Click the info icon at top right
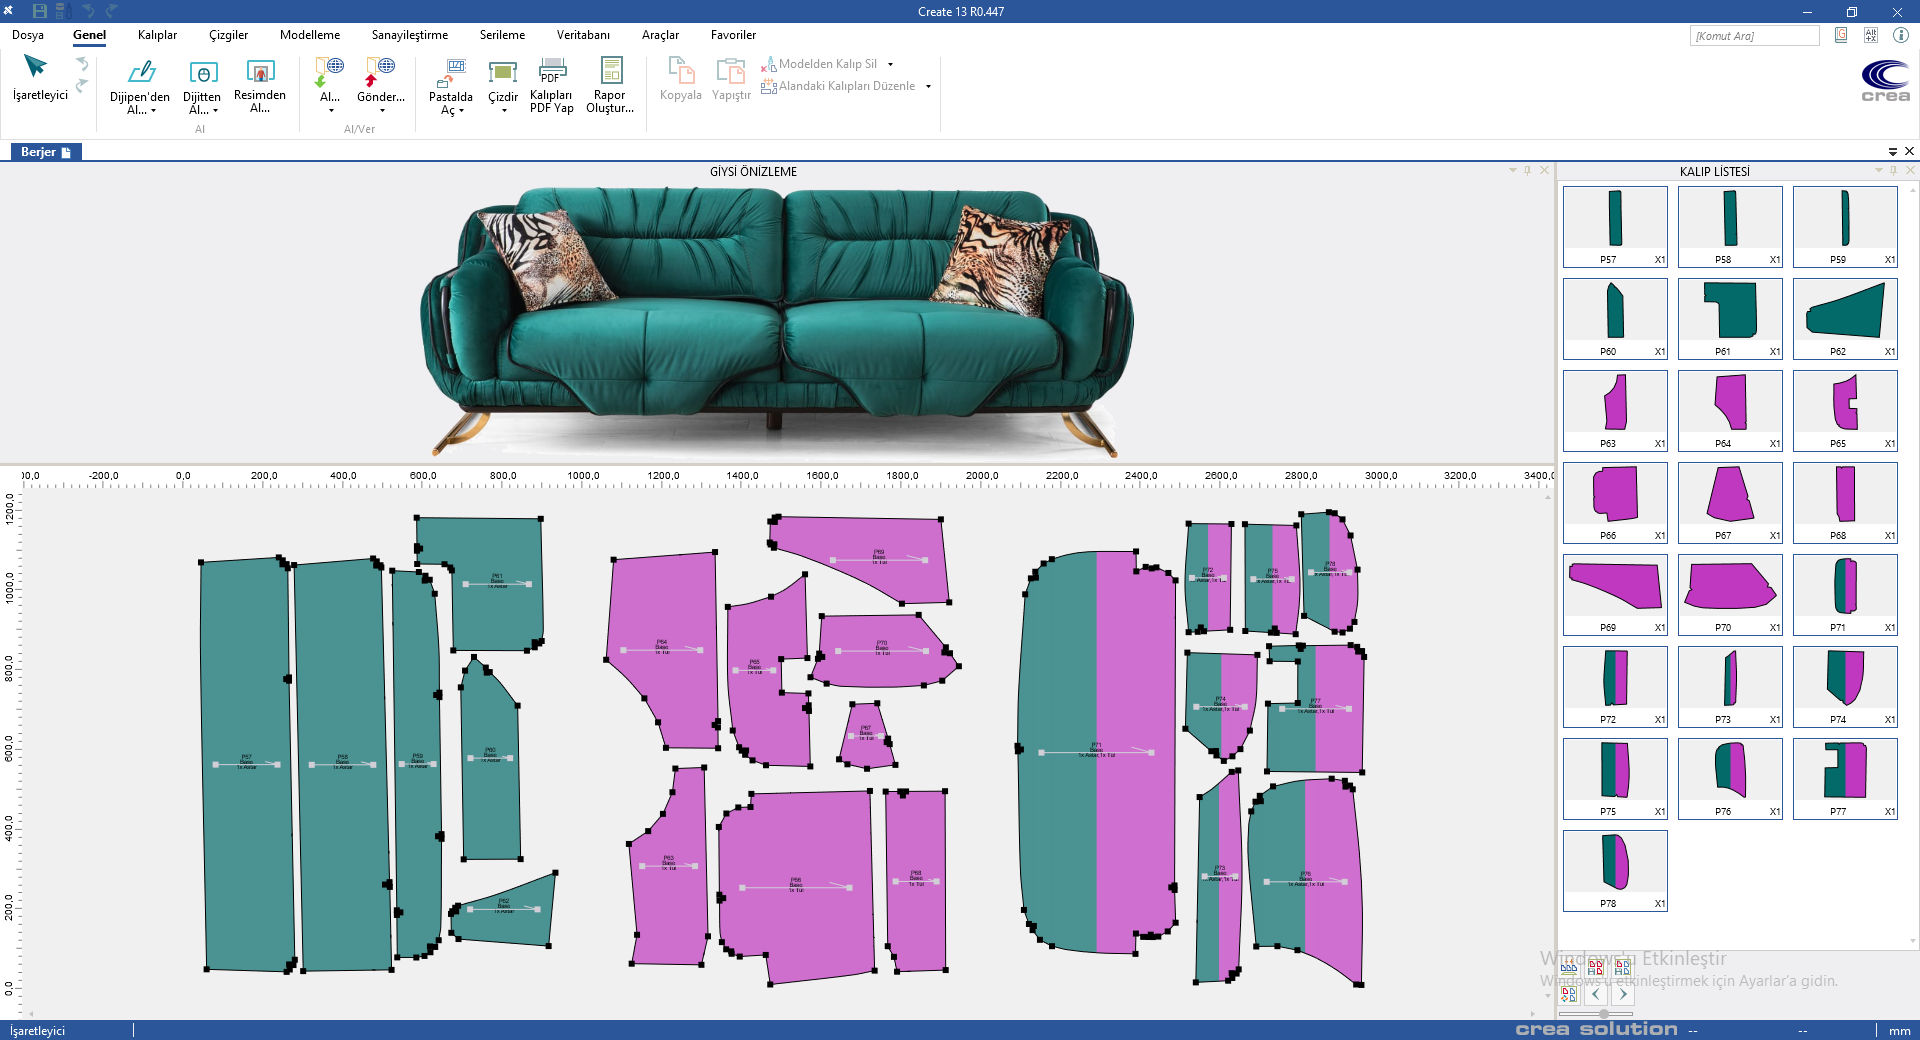 [x=1901, y=35]
